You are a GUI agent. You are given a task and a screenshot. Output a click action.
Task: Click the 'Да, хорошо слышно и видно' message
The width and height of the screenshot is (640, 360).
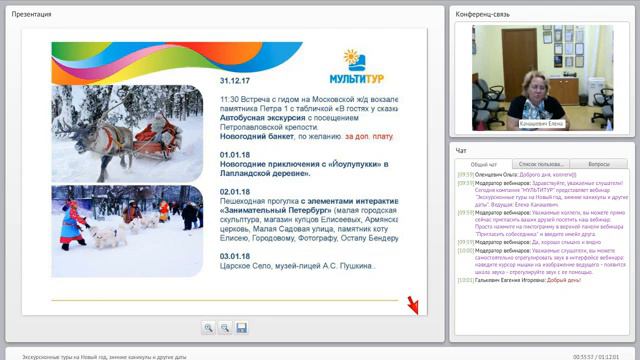coord(529,242)
